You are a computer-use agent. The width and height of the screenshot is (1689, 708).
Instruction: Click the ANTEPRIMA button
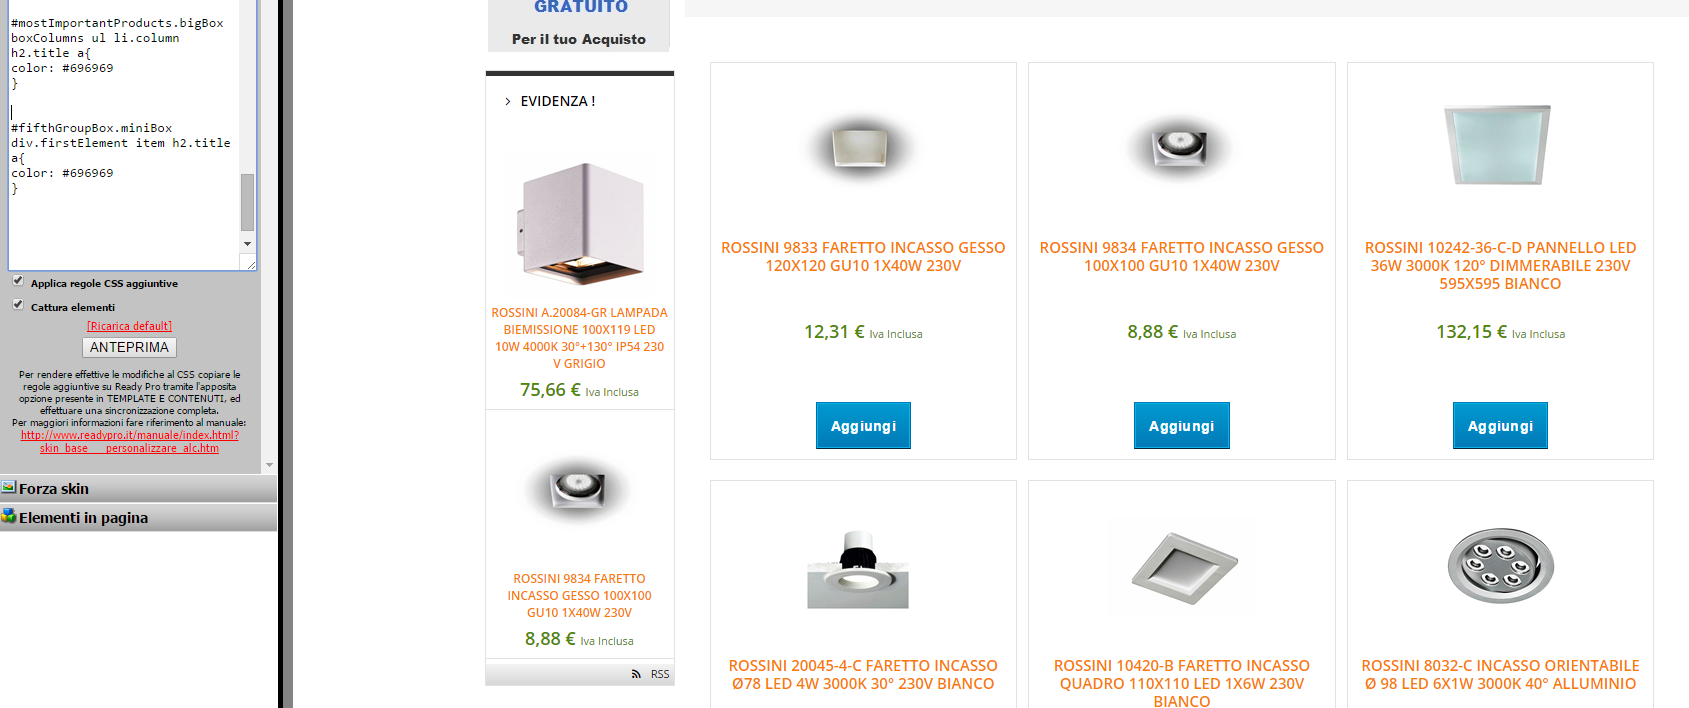[x=129, y=347]
